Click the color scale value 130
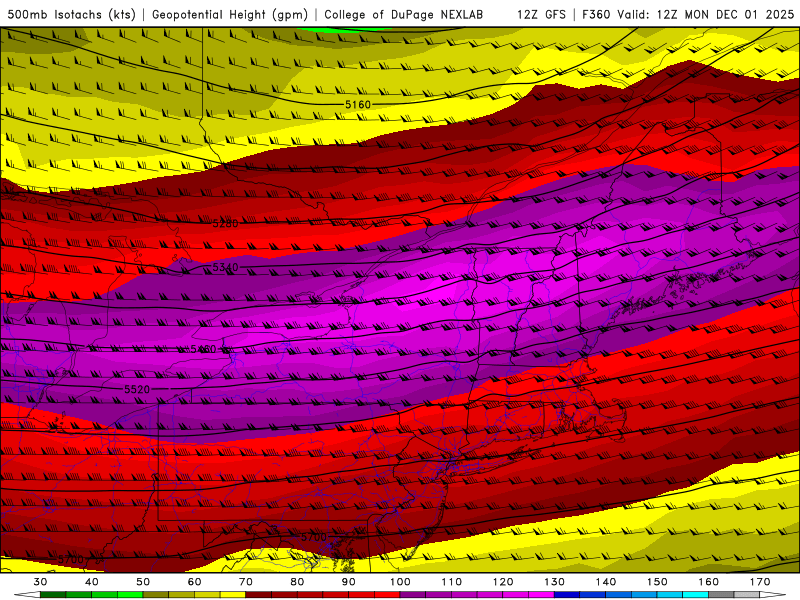 [x=554, y=582]
